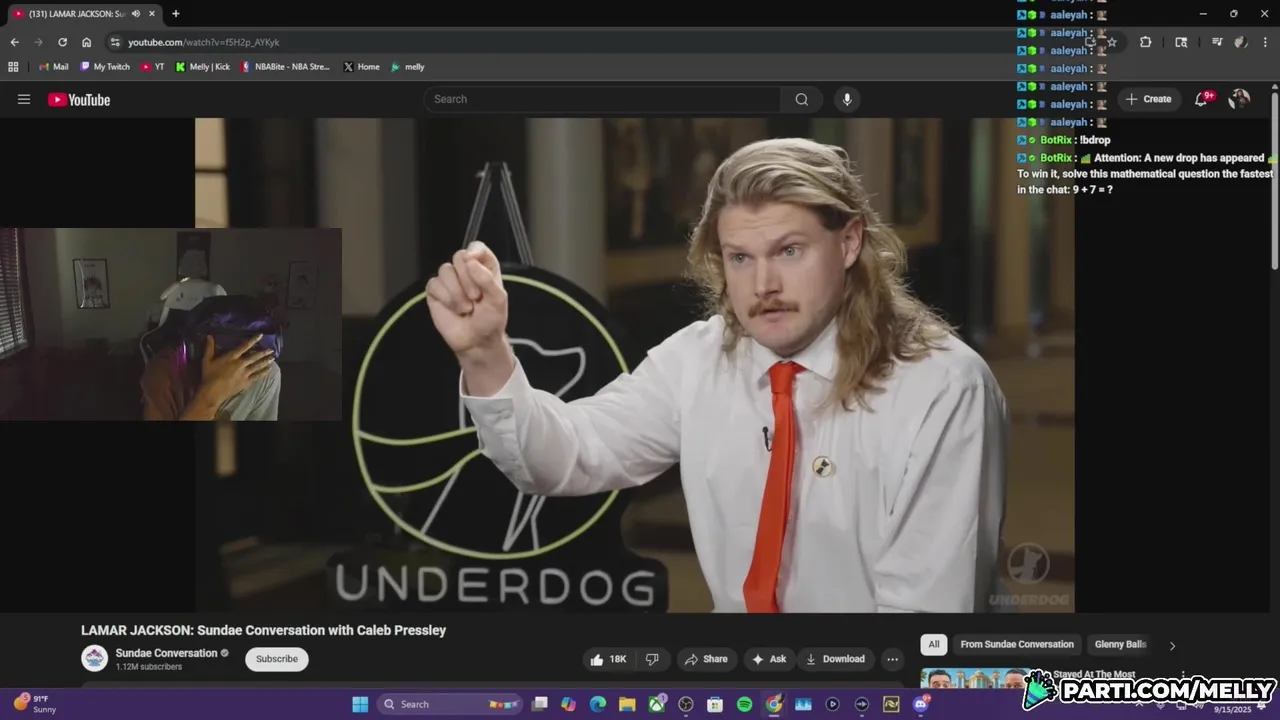Open the apps grid in bookmarks bar

pos(13,67)
